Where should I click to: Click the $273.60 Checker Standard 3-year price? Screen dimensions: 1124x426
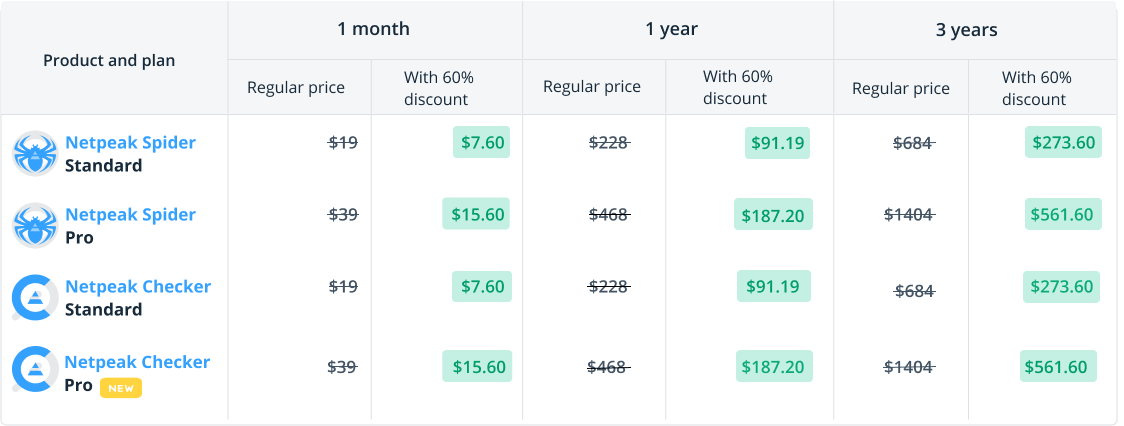(x=1062, y=286)
